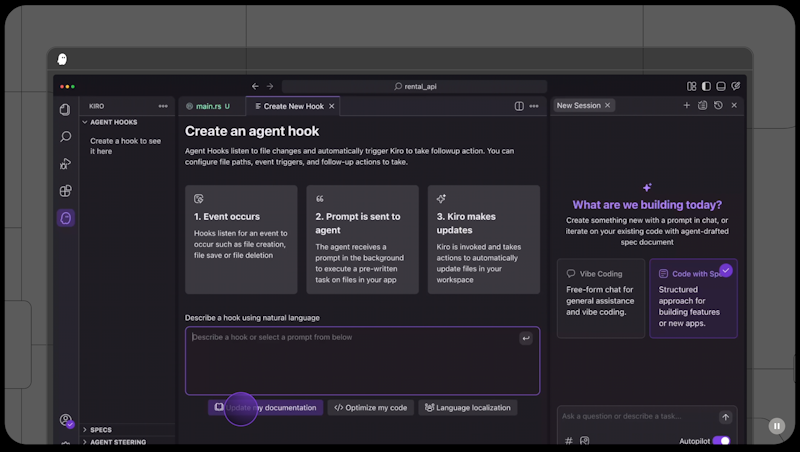Screen dimensions: 800x452
Task: Select the Kiro ghost icon in activity bar
Action: click(65, 218)
